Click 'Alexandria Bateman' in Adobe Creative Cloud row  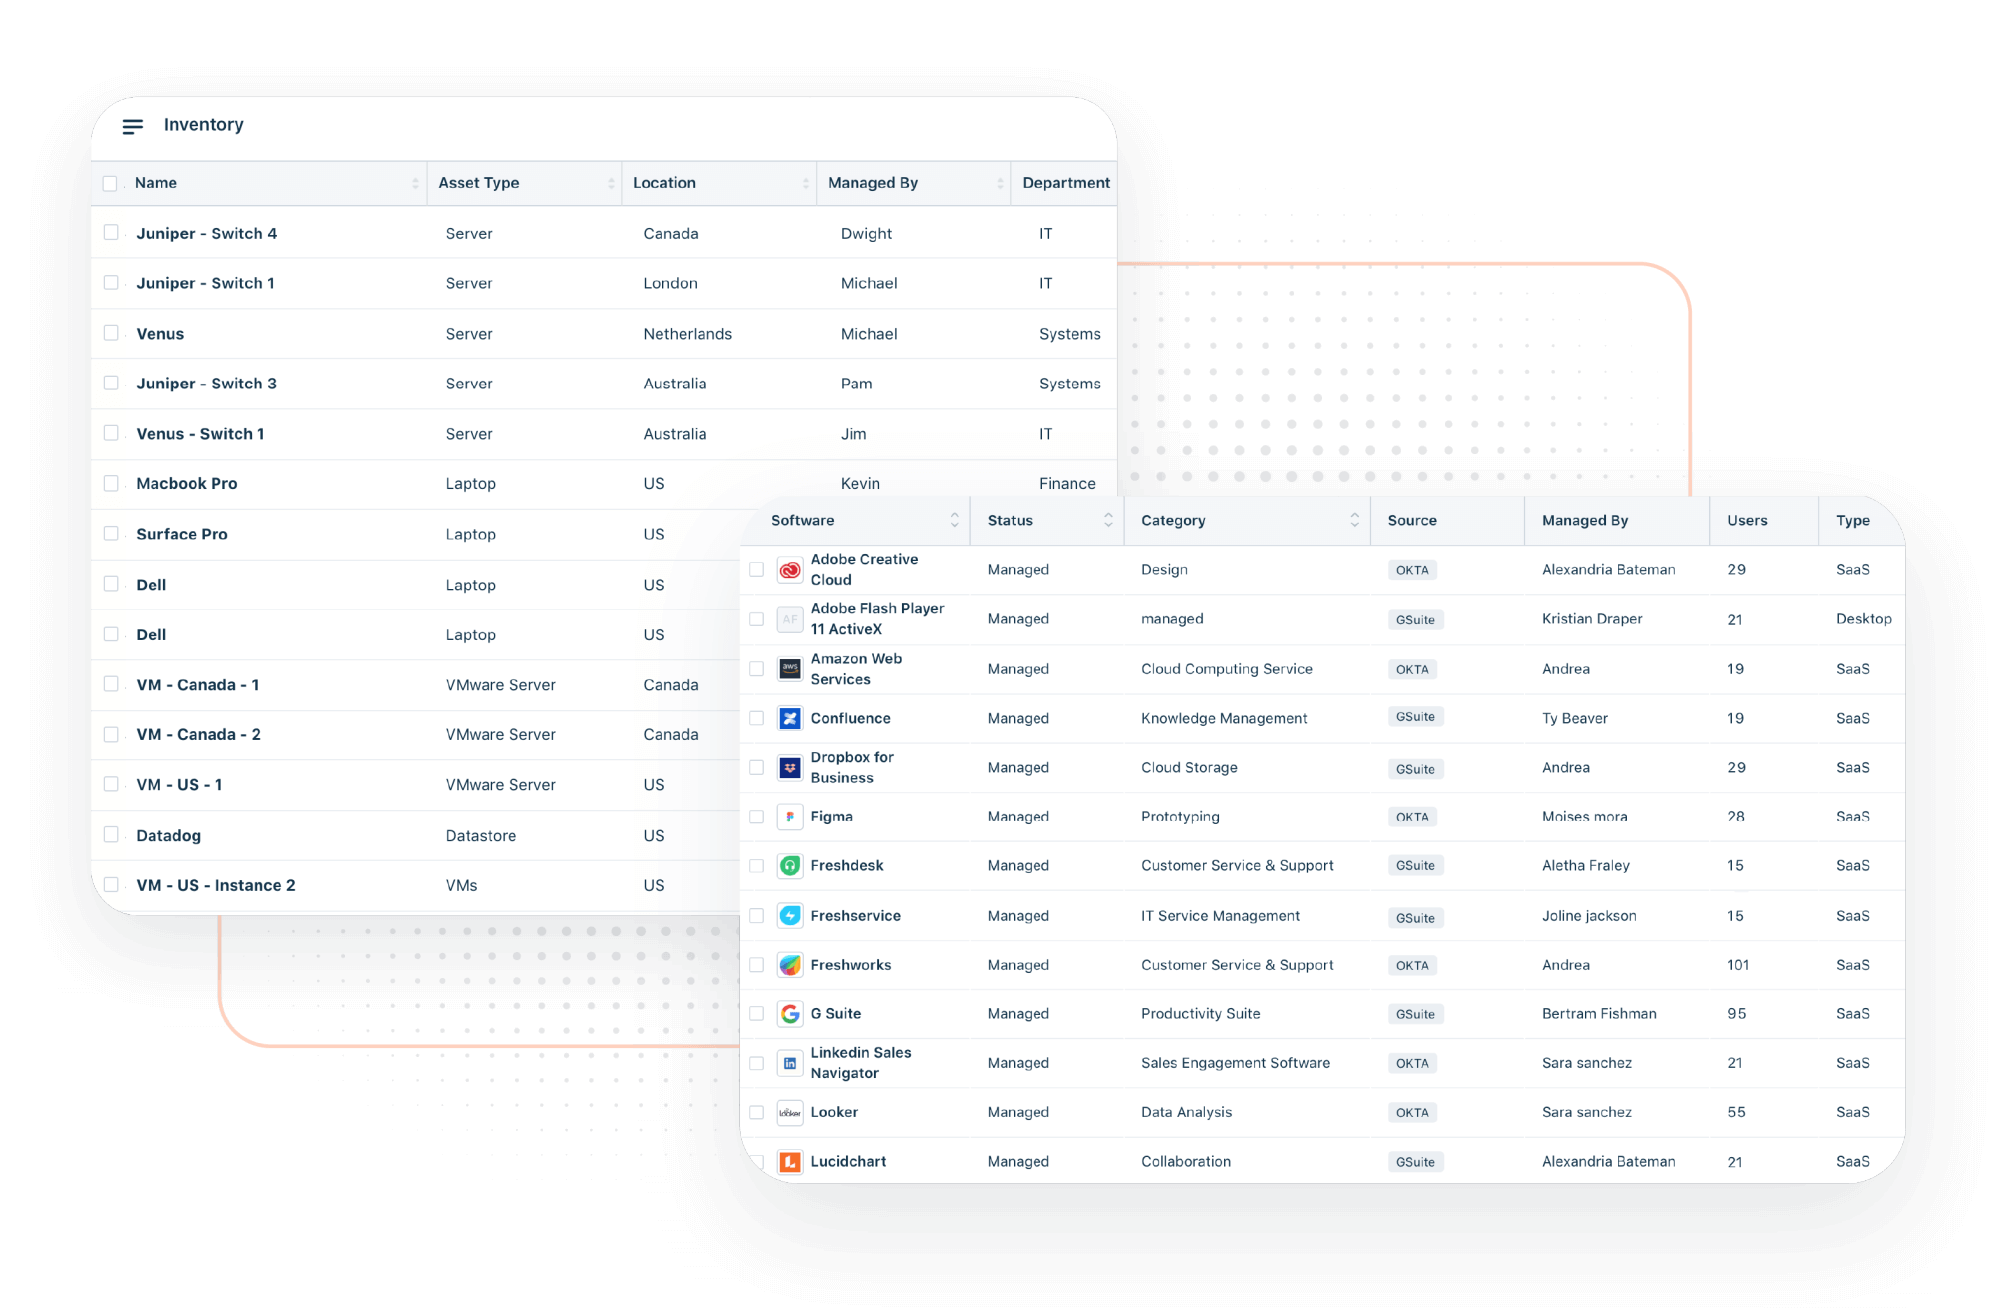tap(1608, 570)
